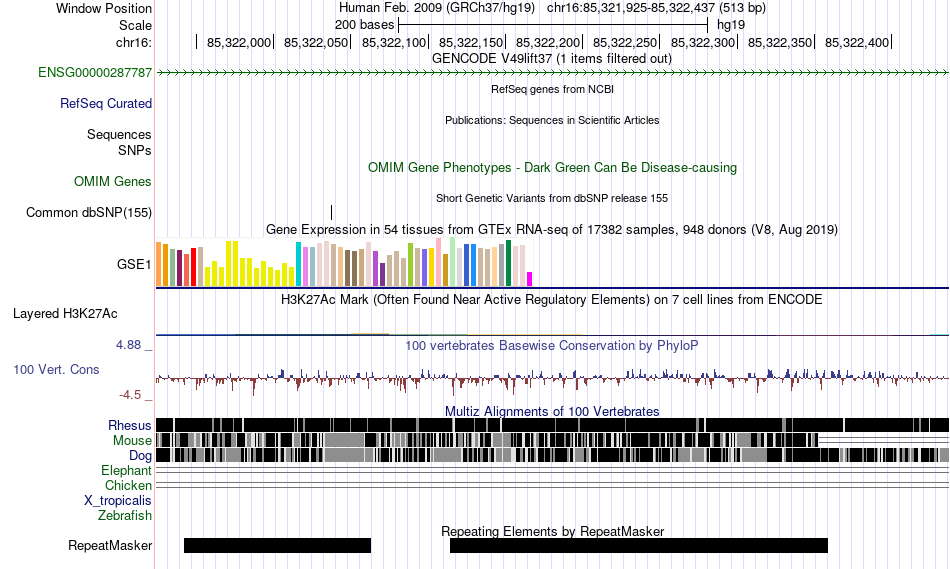Click Repeating Elements by RepeatMasker title
This screenshot has height=569, width=950.
click(552, 531)
